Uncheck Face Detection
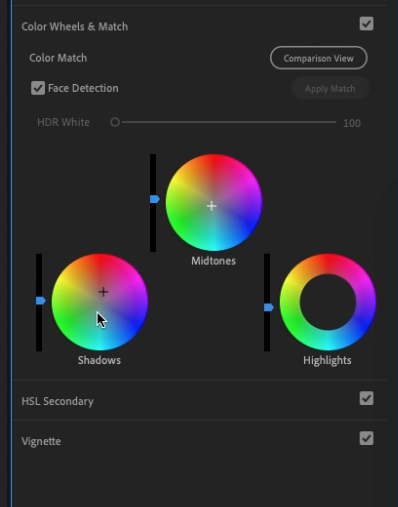Screen dimensions: 398x507 [38, 88]
